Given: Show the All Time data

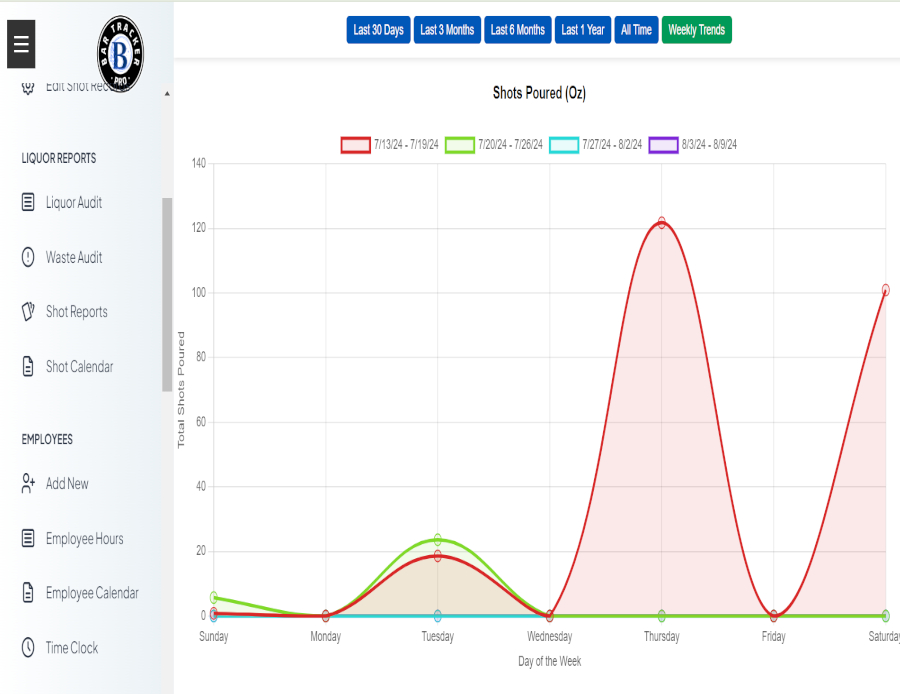Looking at the screenshot, I should (636, 30).
